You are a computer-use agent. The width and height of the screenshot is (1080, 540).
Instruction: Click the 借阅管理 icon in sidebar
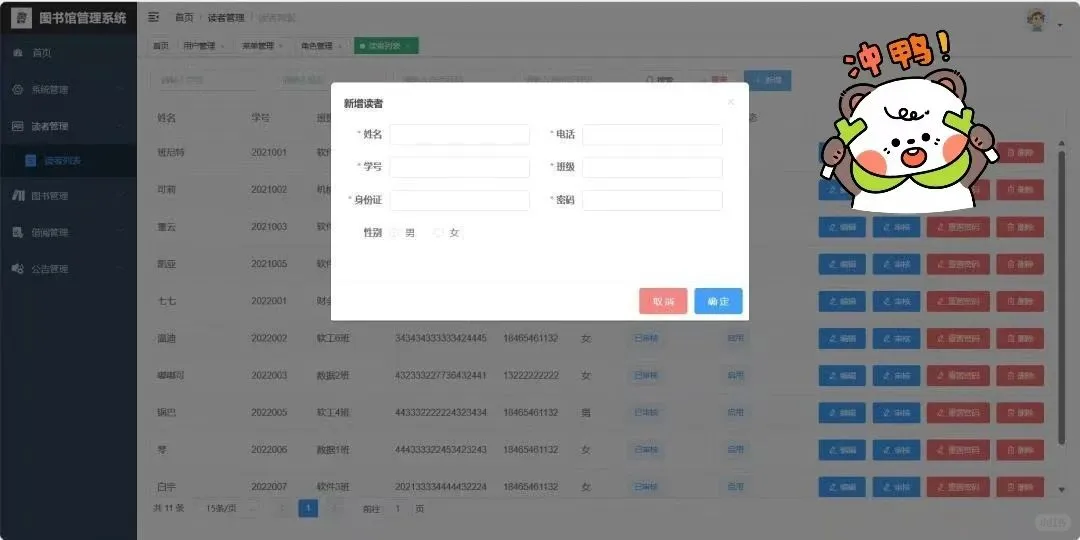point(18,233)
